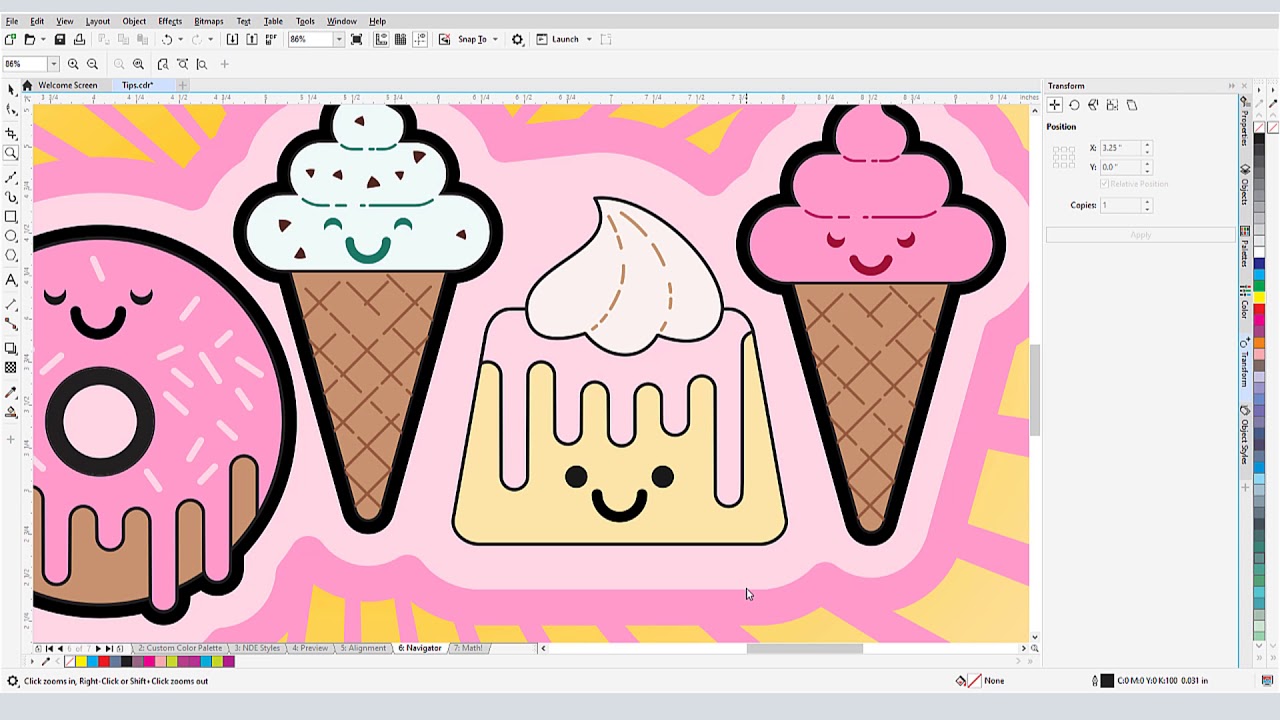Click the Print icon in the toolbar

coord(79,40)
